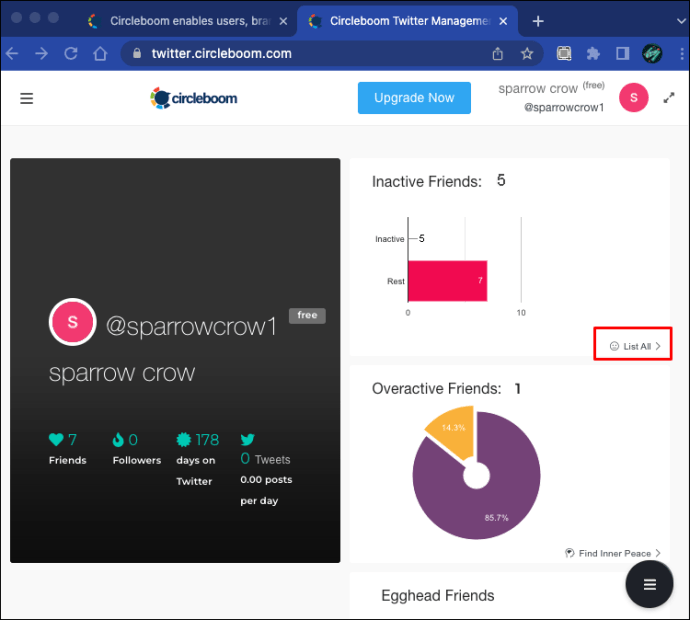Viewport: 690px width, 620px height.
Task: Close the Circleboom Twitter Management tab
Action: tap(503, 21)
